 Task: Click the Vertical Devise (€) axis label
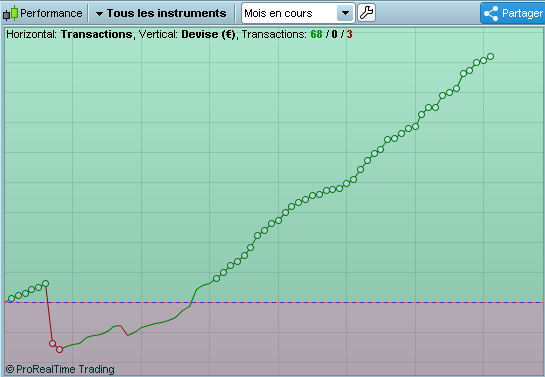point(187,34)
